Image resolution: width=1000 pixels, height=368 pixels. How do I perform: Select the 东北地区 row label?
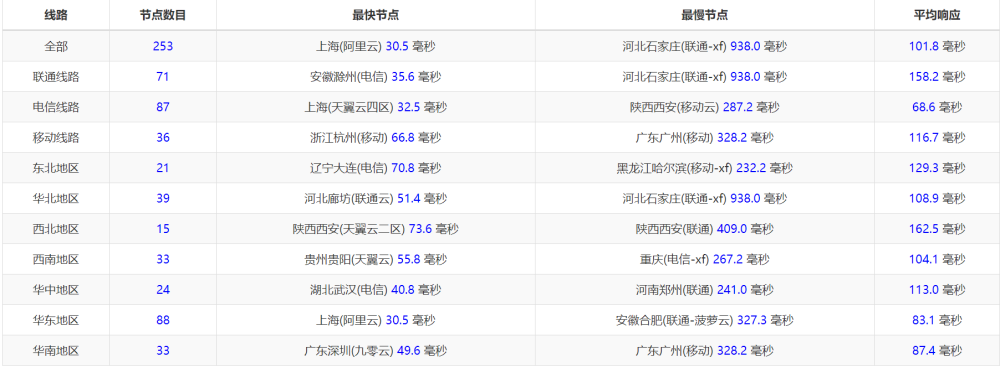click(56, 168)
